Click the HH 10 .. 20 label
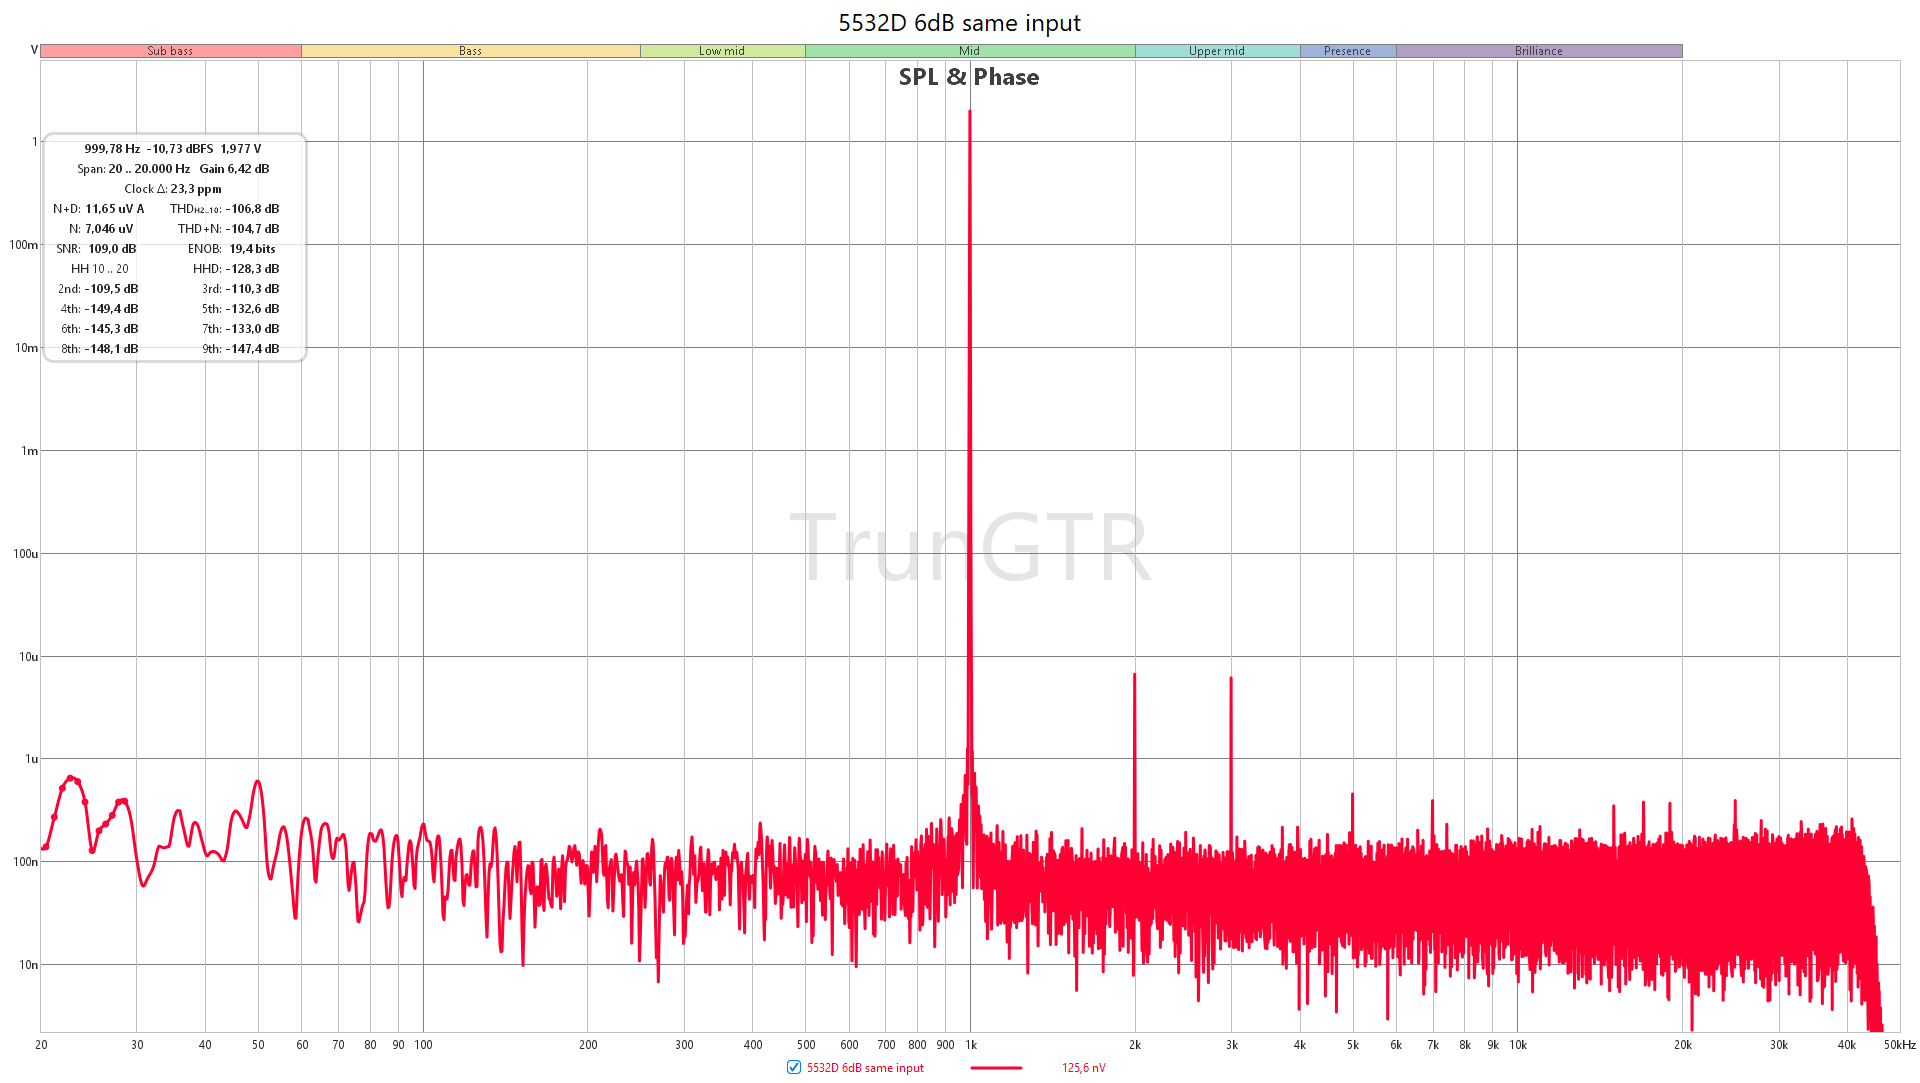This screenshot has width=1920, height=1083. click(x=99, y=269)
